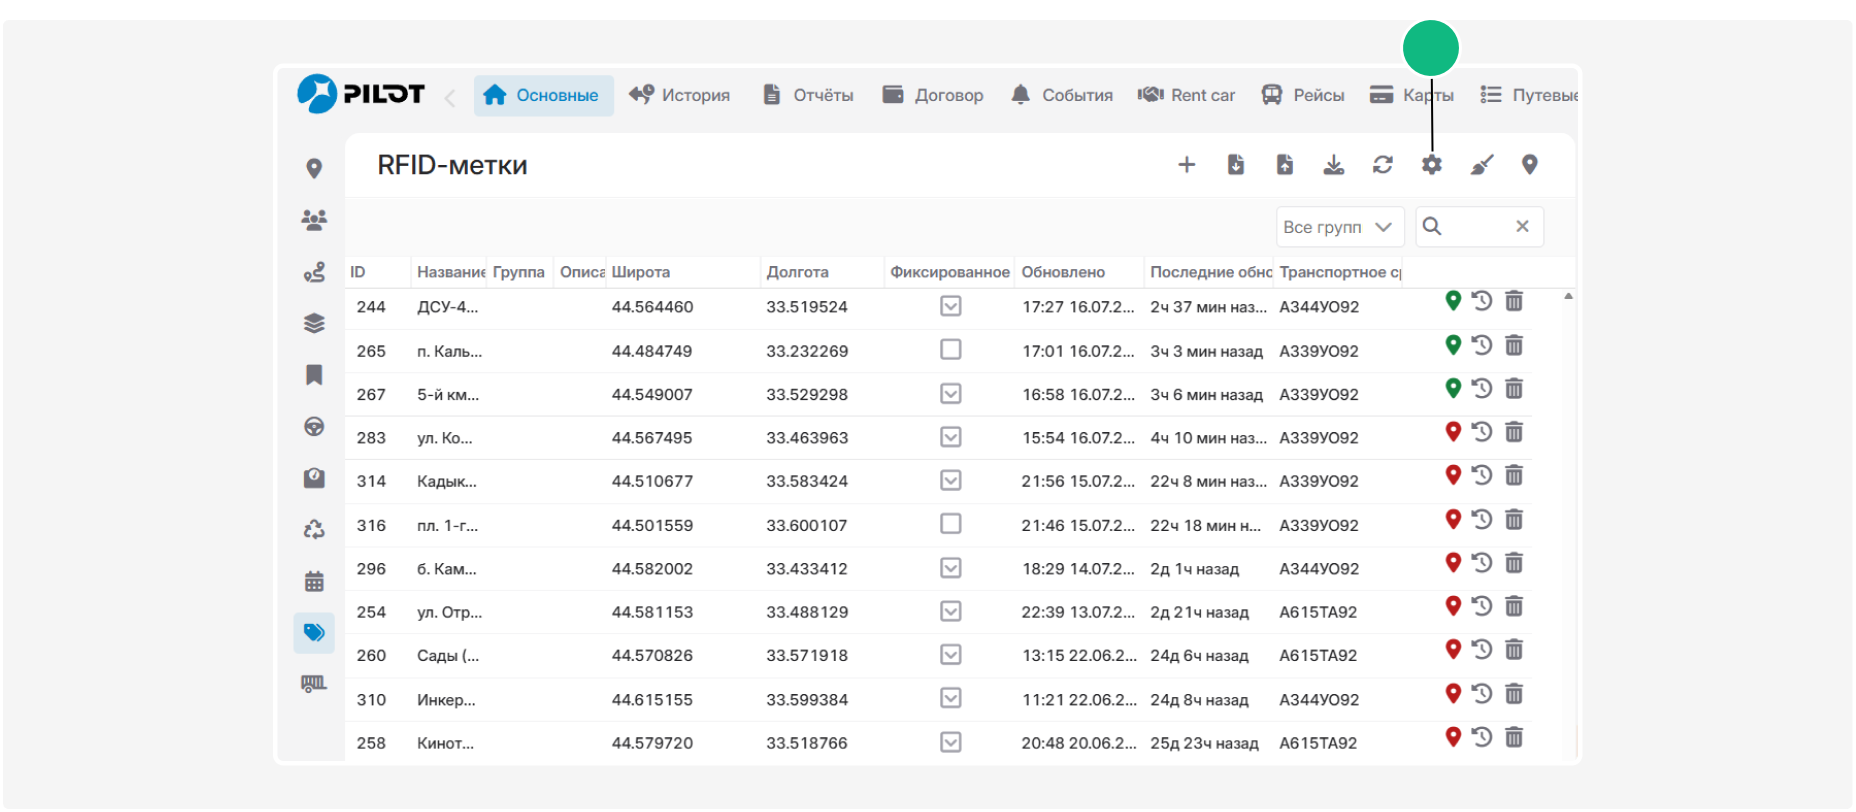Open the recycle sidebar icon
The image size is (1856, 812).
tap(314, 530)
